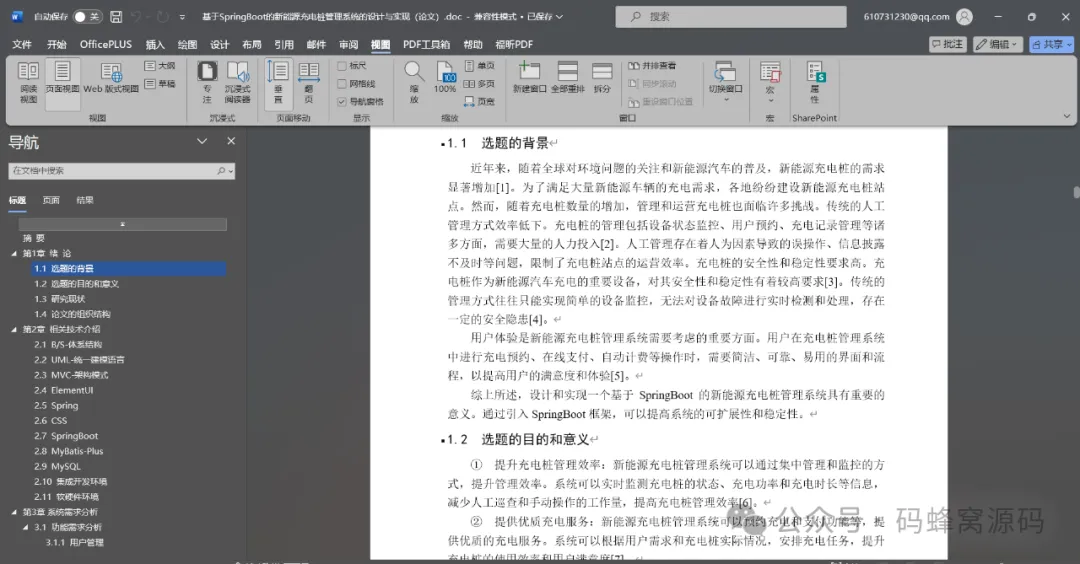Jump to 2.4 ElementUI heading
The height and width of the screenshot is (564, 1080).
63,390
